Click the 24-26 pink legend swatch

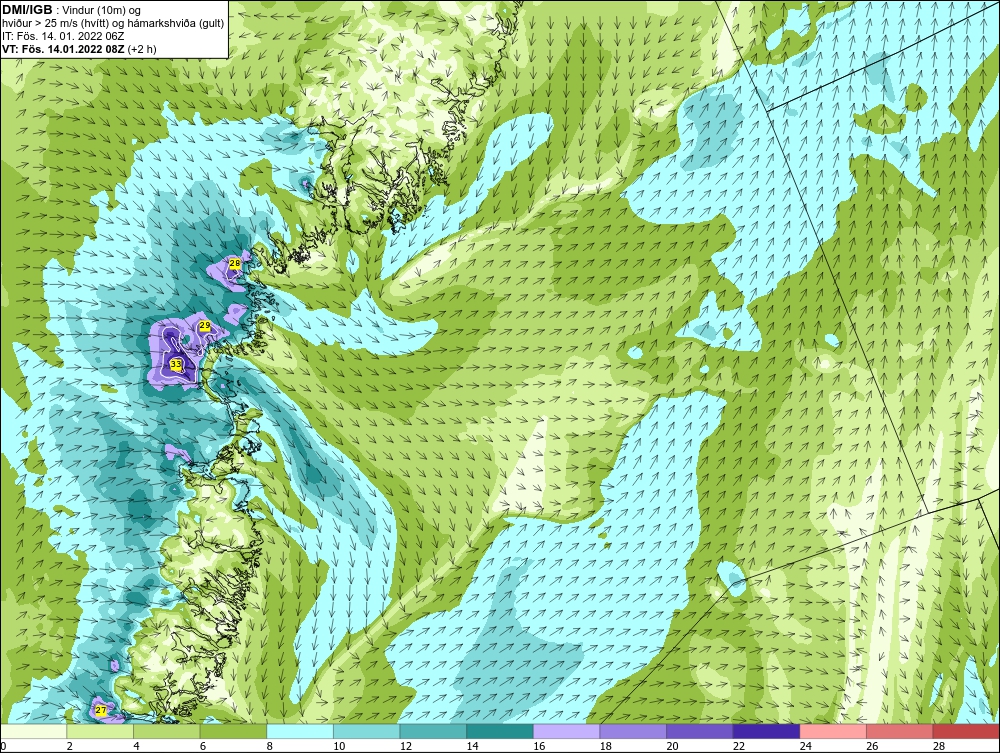(832, 731)
